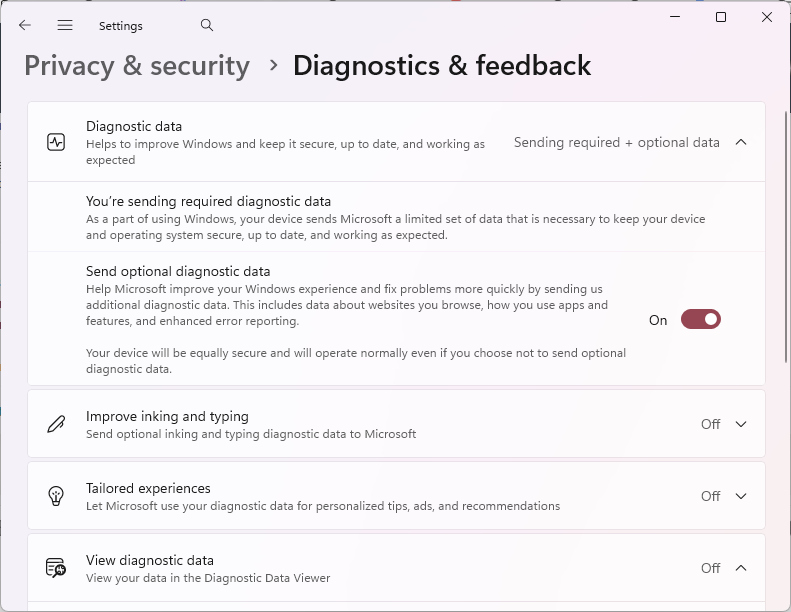Viewport: 791px width, 612px height.
Task: Select the Send optional diagnostic data heading
Action: click(178, 271)
